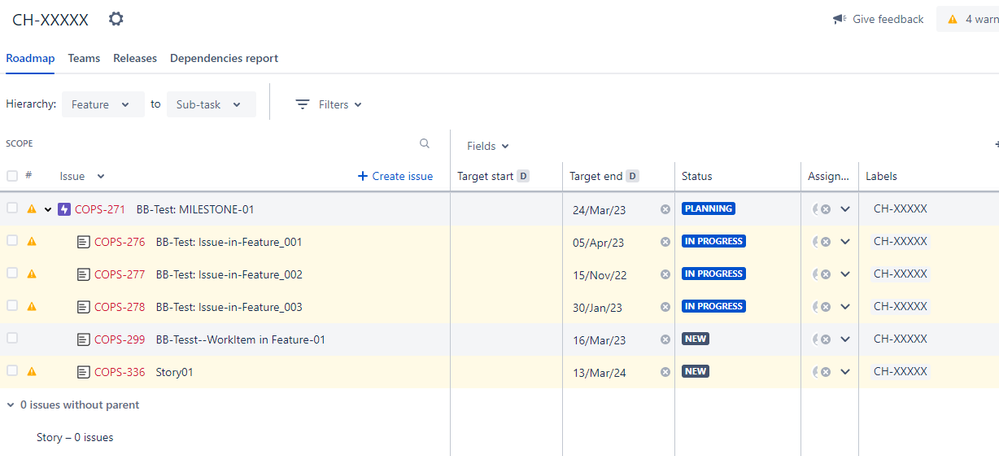Open the Filters dropdown

(329, 104)
